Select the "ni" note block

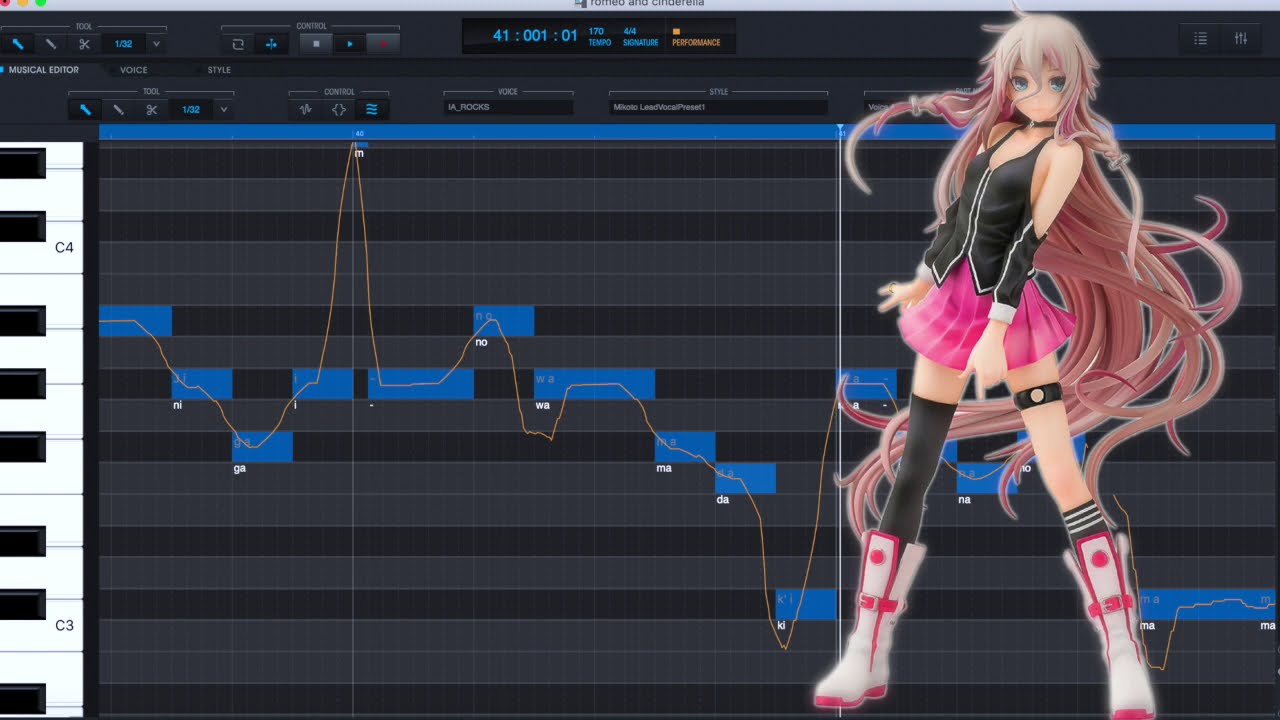coord(202,383)
